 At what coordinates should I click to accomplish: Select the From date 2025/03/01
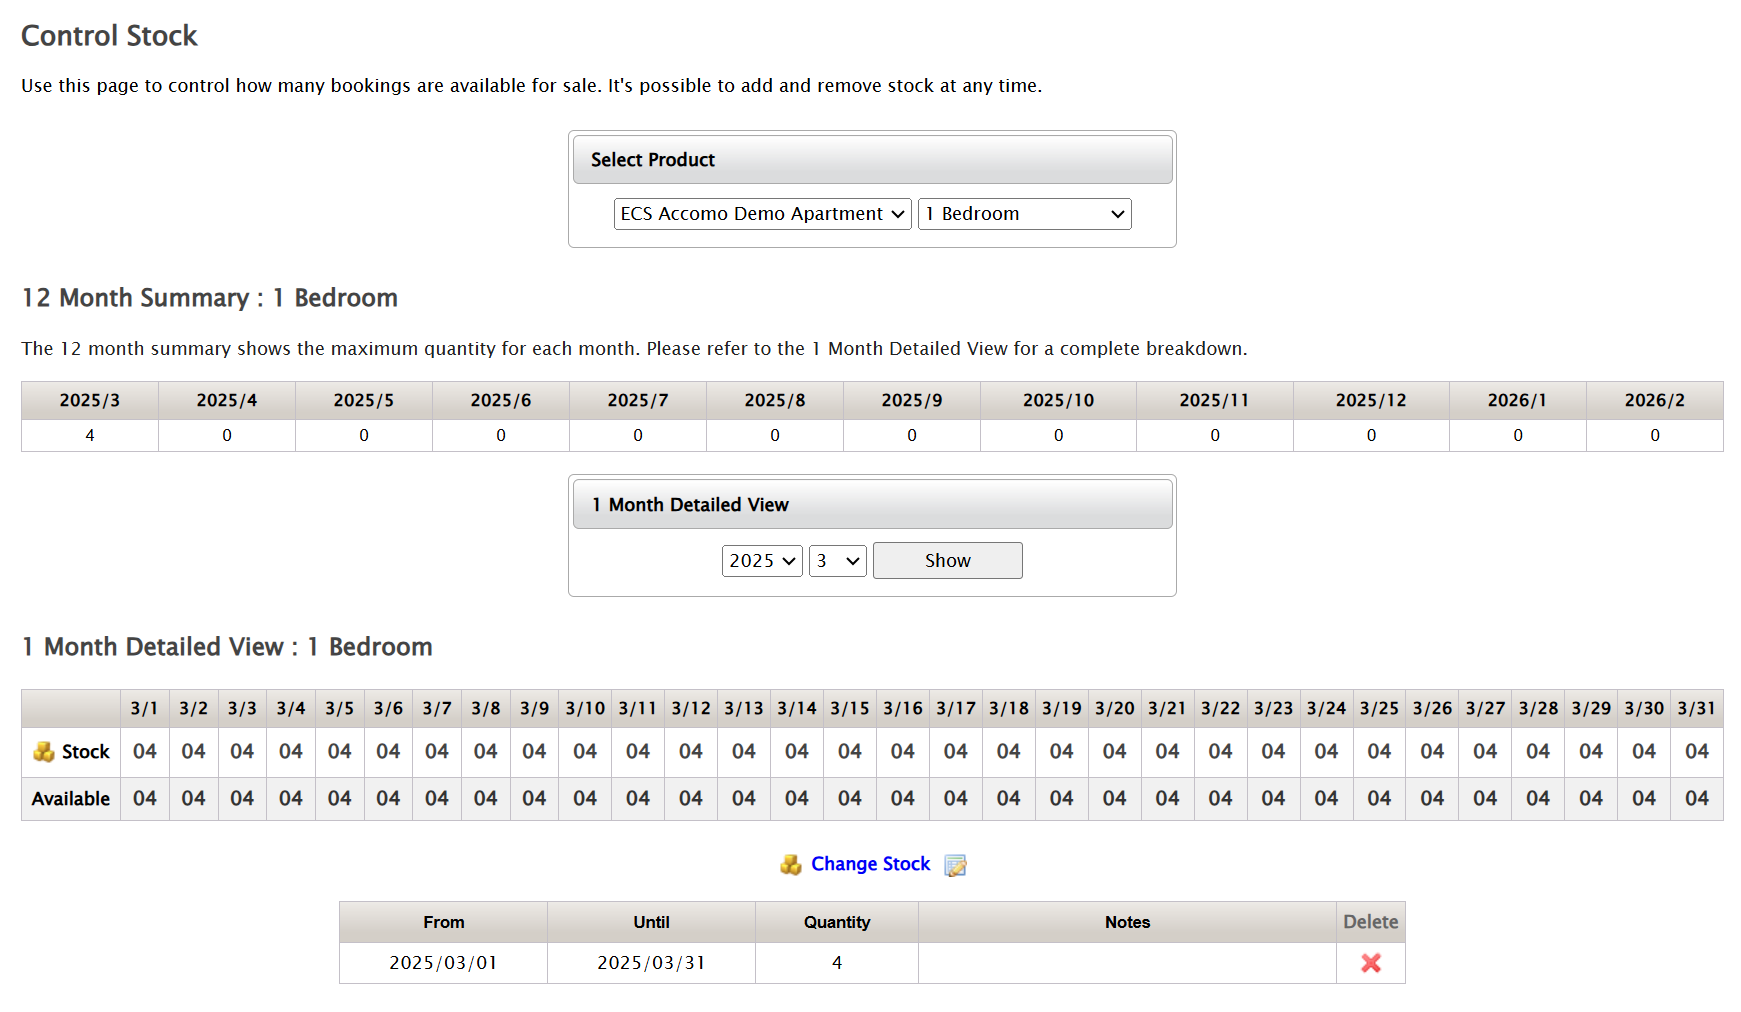coord(443,963)
